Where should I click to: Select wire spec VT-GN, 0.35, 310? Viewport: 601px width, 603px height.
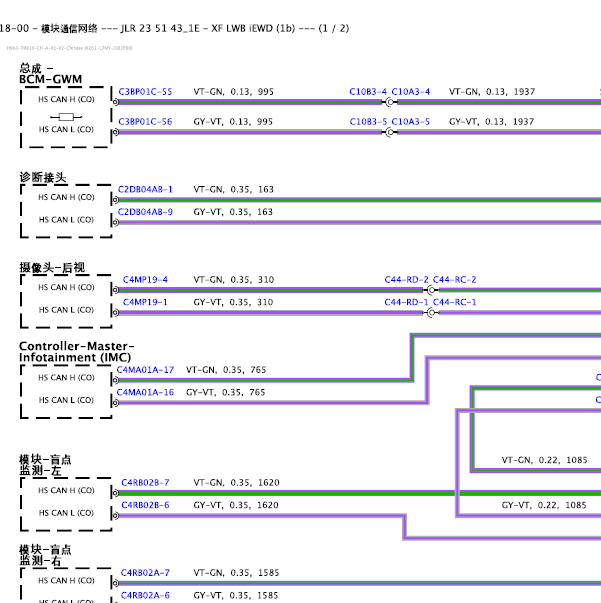tap(233, 280)
